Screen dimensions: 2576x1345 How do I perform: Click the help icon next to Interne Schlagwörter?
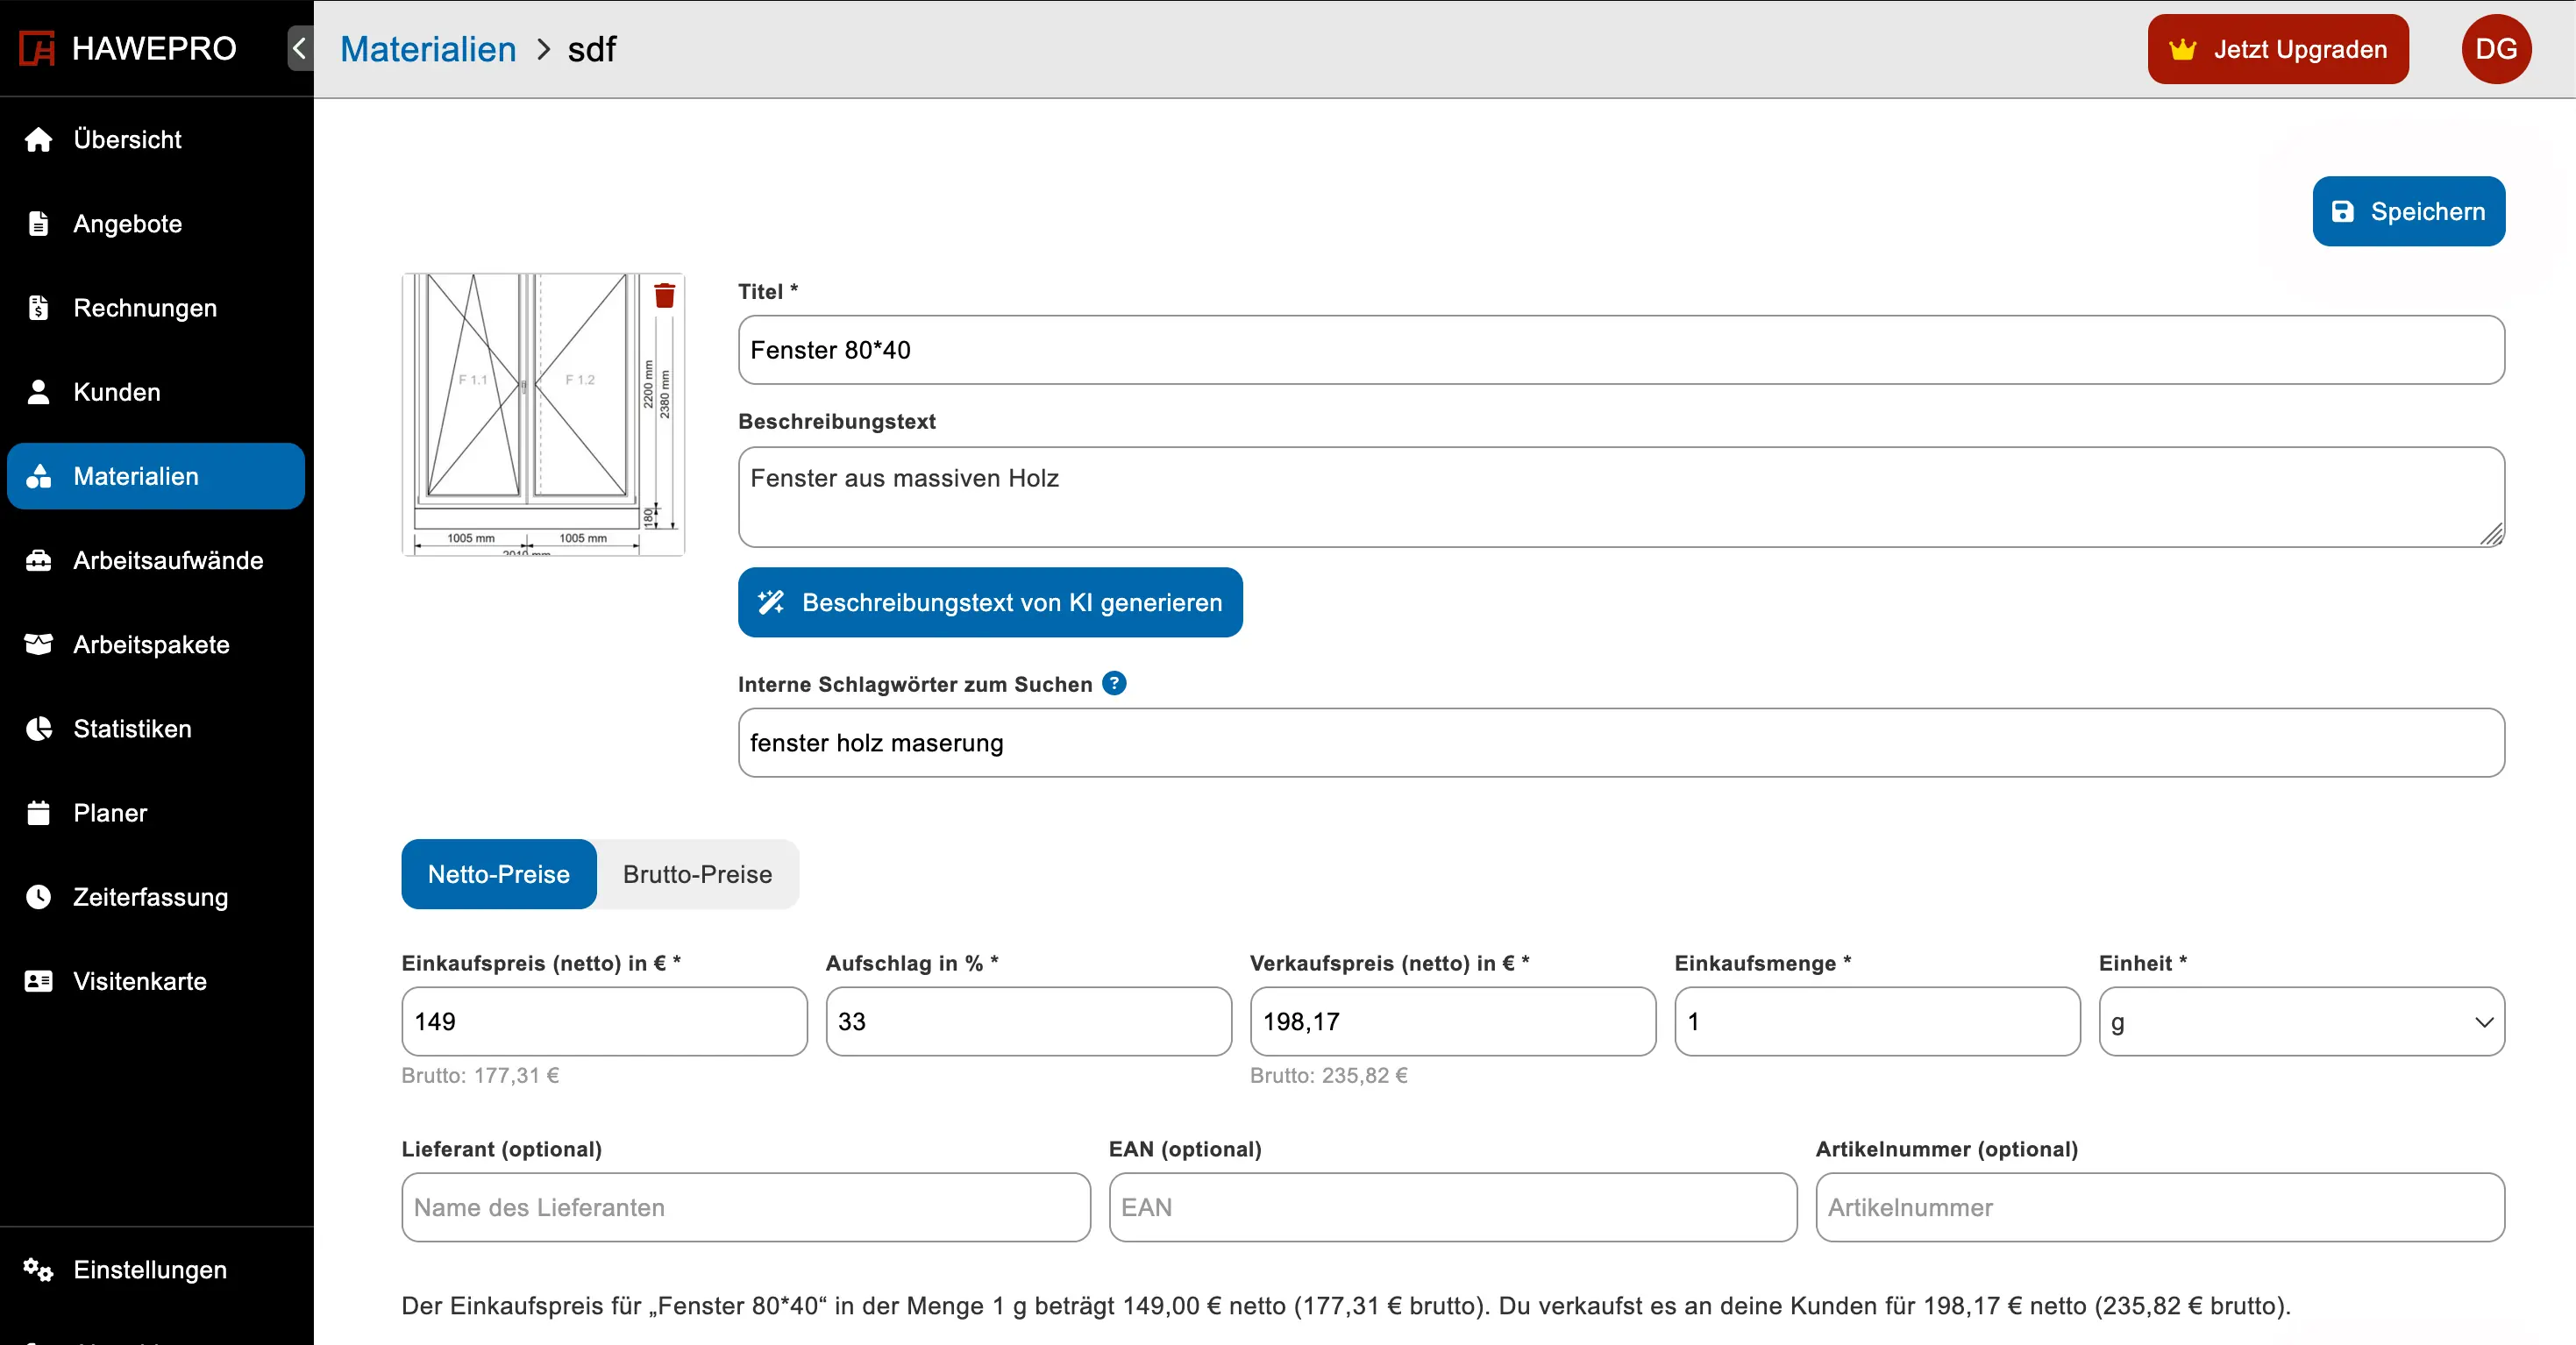(x=1114, y=683)
